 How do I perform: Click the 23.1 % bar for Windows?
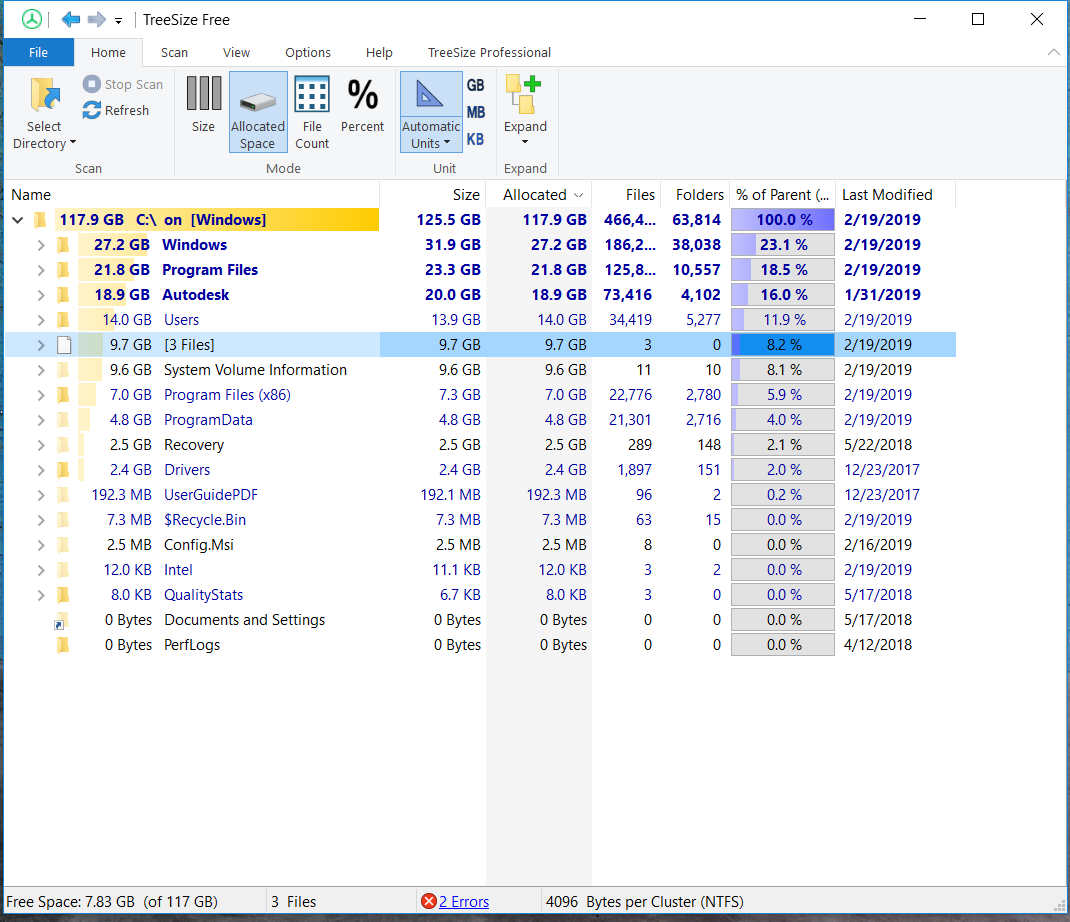(x=783, y=245)
